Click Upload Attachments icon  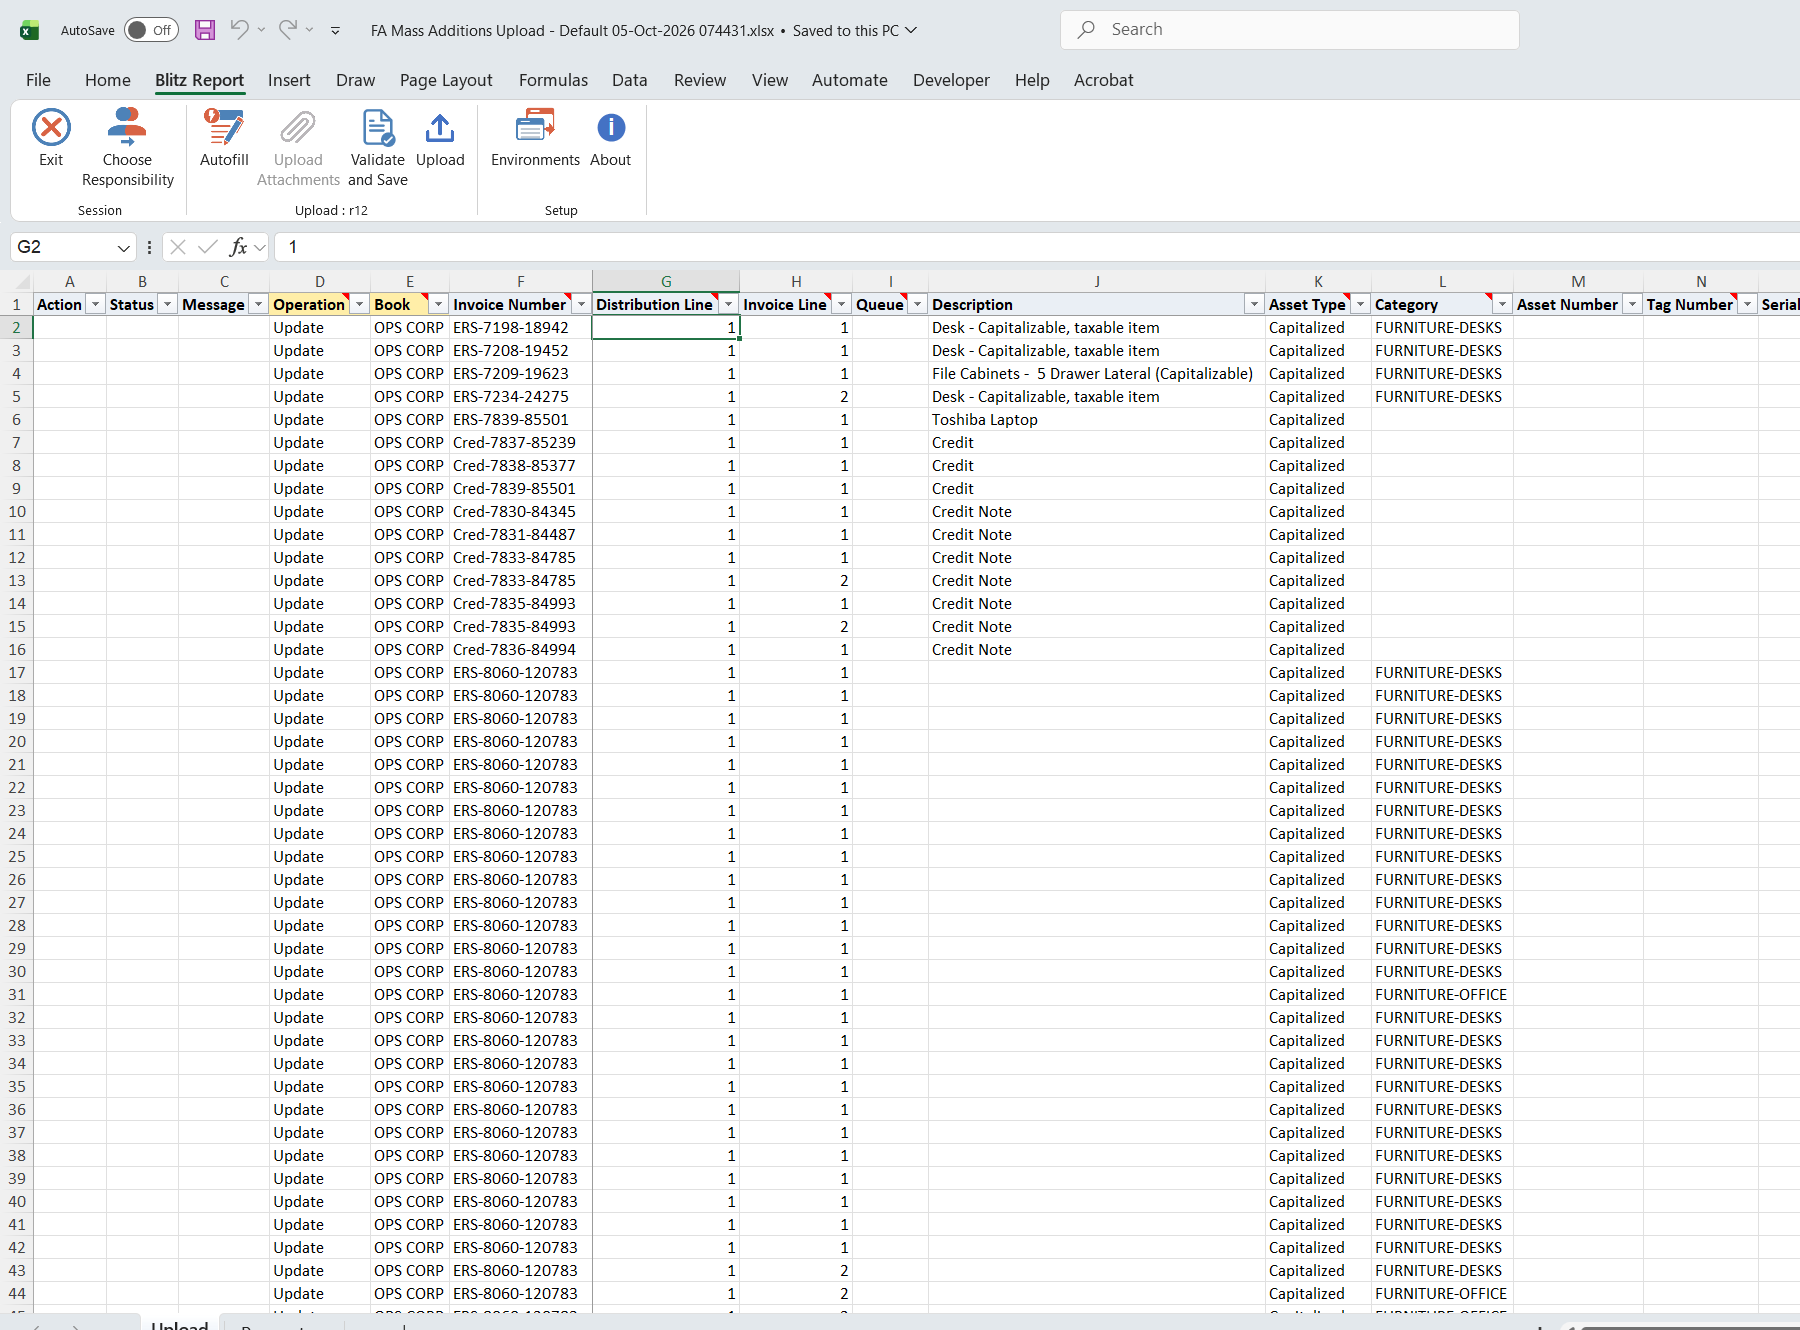(x=298, y=128)
